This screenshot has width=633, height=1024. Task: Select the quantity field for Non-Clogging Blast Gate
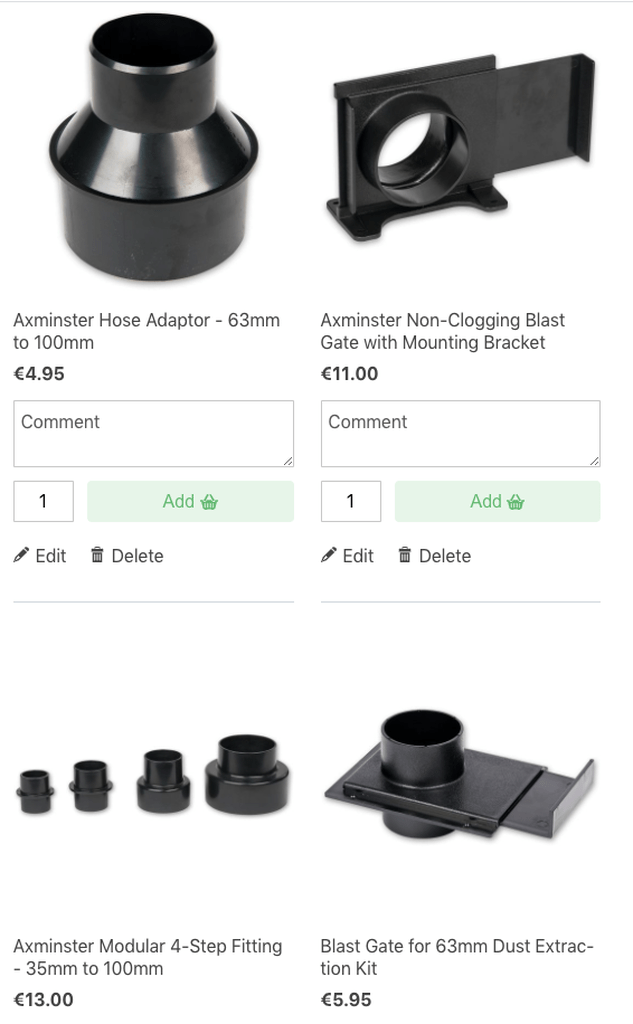(351, 502)
